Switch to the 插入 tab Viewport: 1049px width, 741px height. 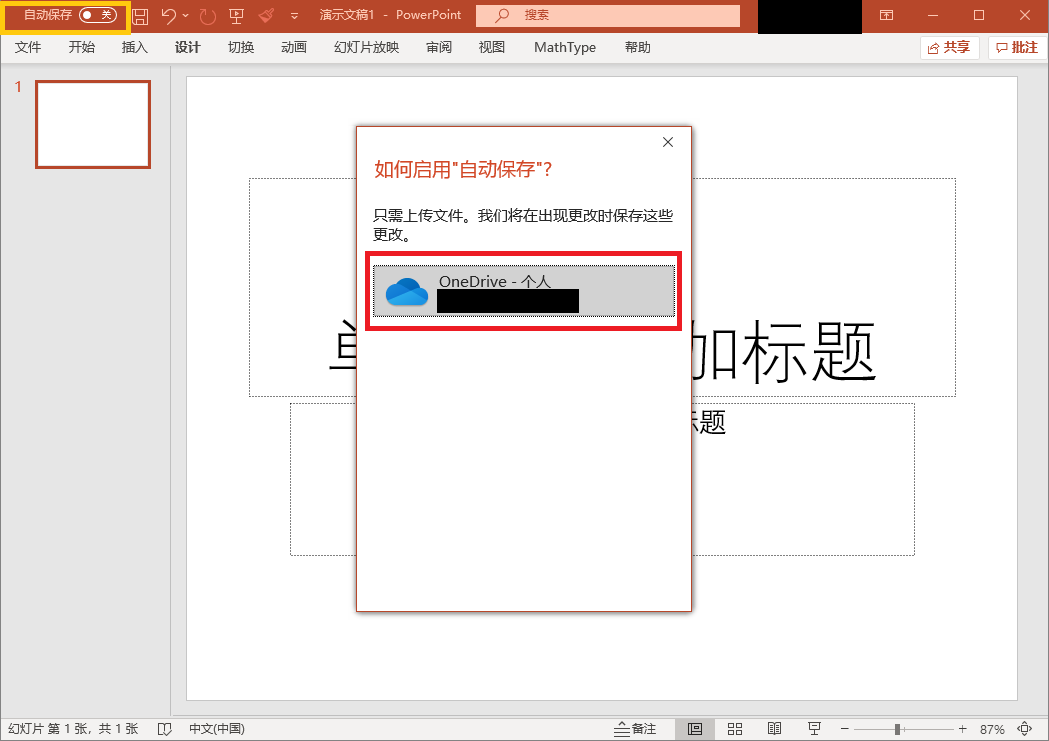(x=134, y=47)
